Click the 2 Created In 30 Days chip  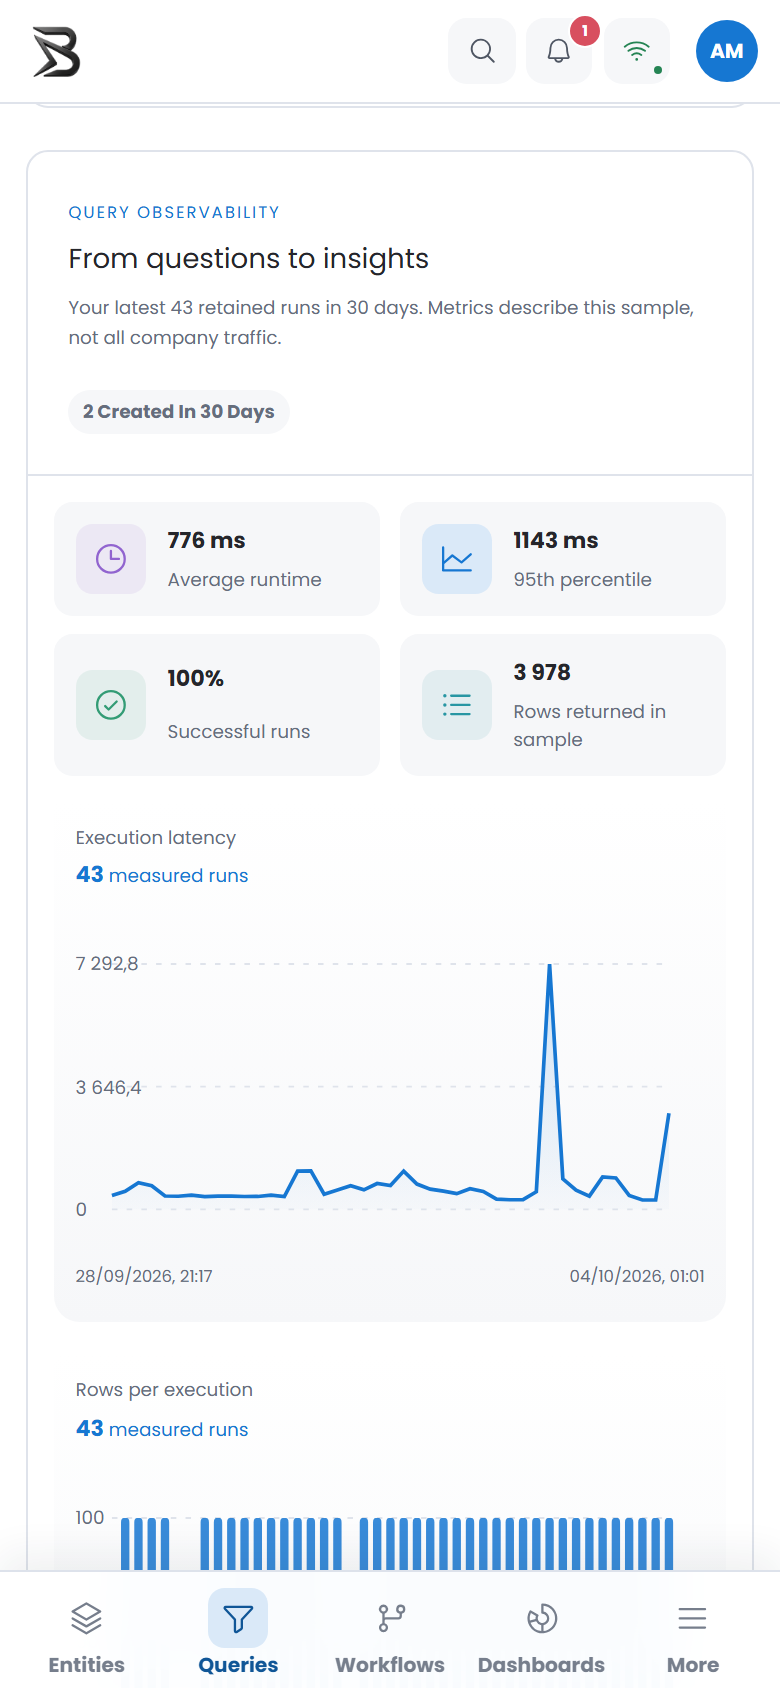pos(179,412)
